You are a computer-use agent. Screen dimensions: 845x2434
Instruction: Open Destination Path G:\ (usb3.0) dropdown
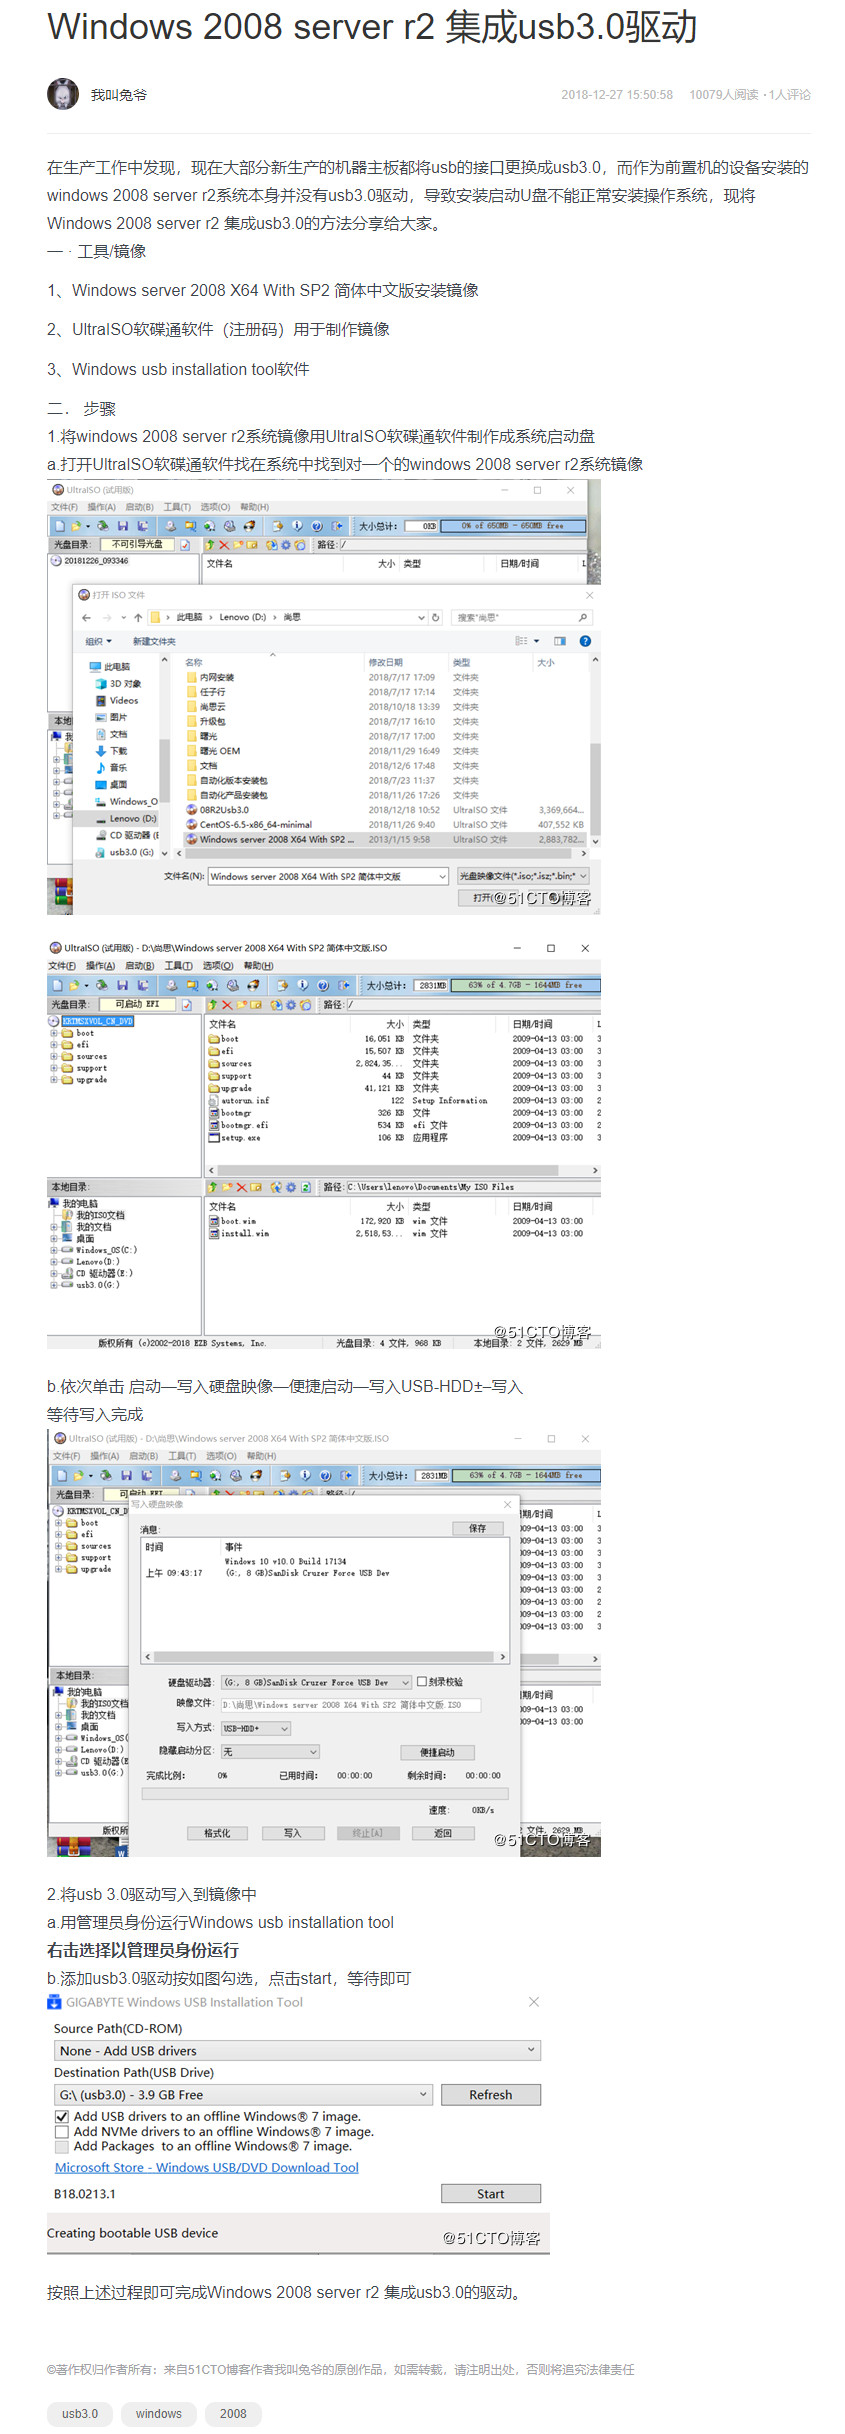tap(244, 2094)
